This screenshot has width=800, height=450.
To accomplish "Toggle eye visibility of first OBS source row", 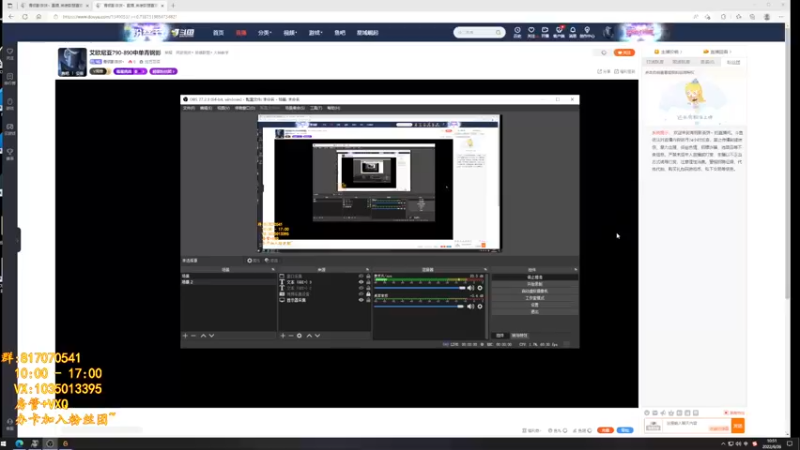I will (x=361, y=276).
